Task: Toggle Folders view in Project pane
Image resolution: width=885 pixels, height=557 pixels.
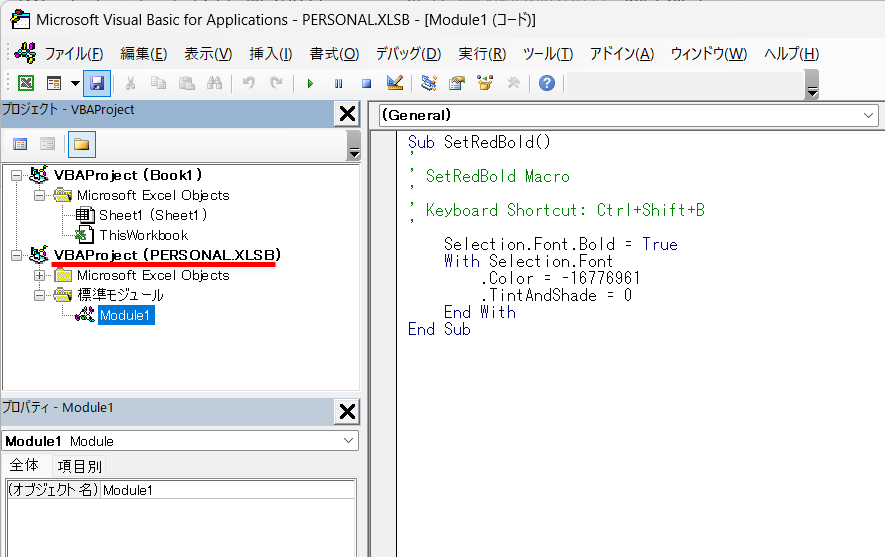Action: [x=82, y=144]
